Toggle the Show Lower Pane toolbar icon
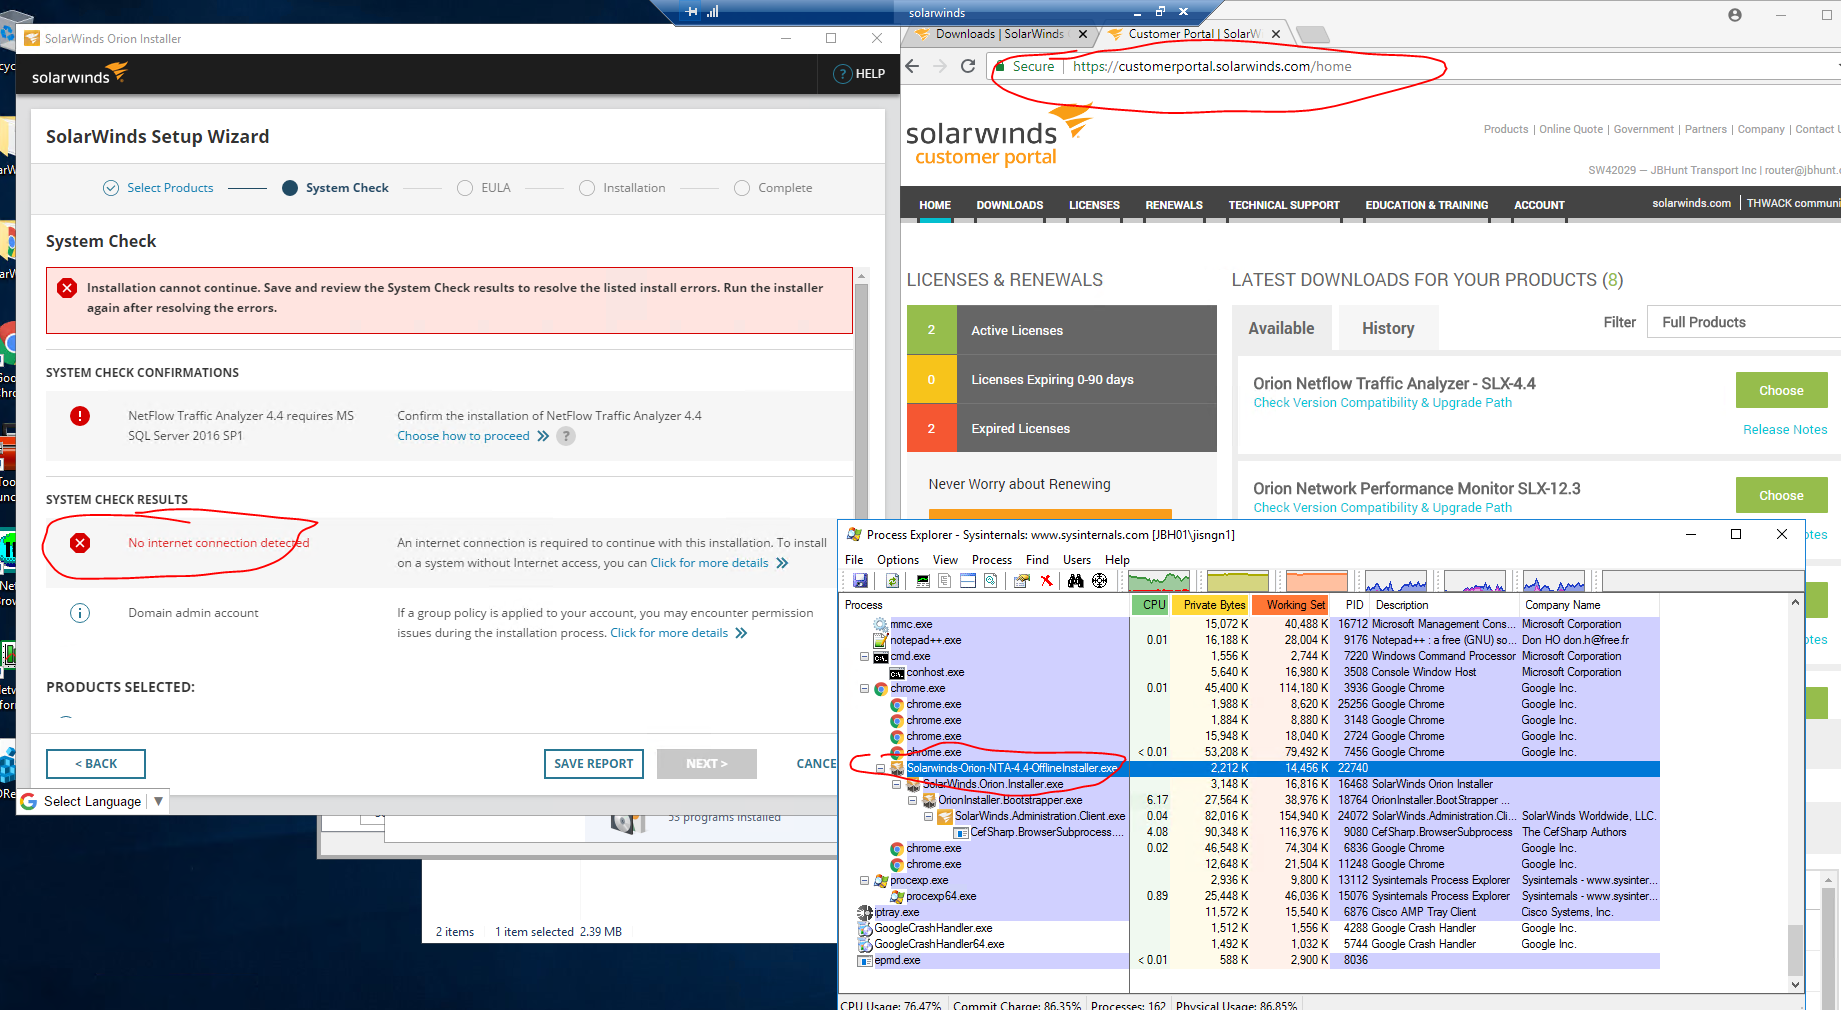The width and height of the screenshot is (1841, 1010). tap(968, 581)
